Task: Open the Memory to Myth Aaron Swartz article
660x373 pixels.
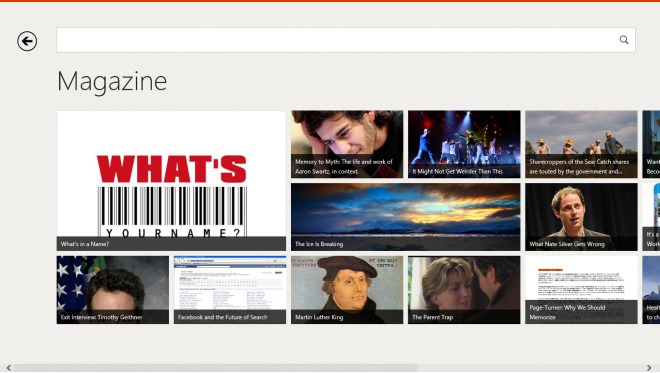Action: pyautogui.click(x=347, y=144)
